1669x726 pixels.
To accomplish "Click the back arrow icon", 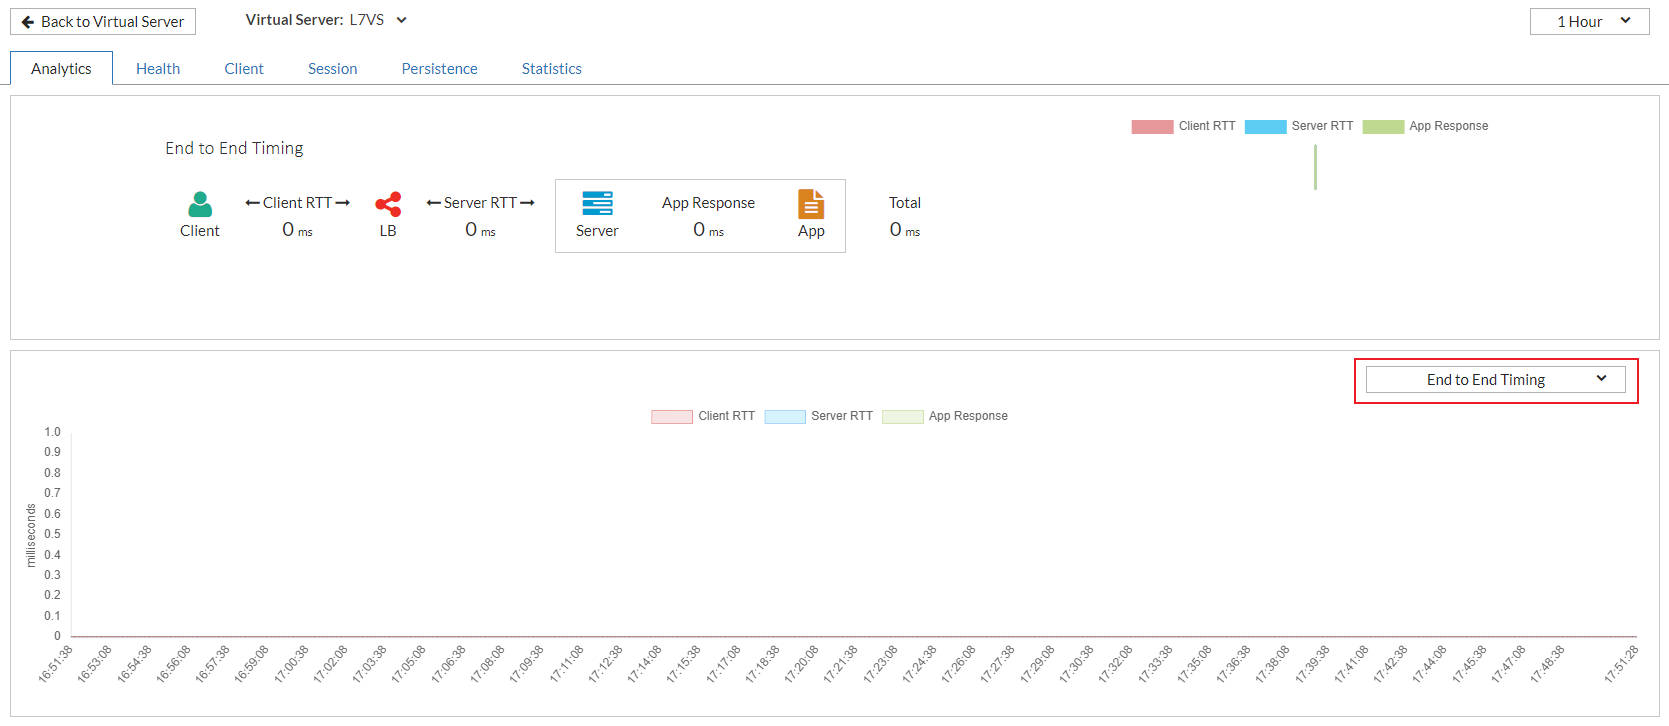I will [28, 22].
